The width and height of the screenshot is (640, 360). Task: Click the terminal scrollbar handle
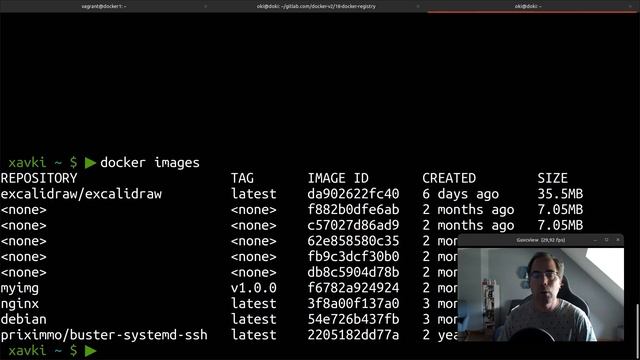click(637, 331)
